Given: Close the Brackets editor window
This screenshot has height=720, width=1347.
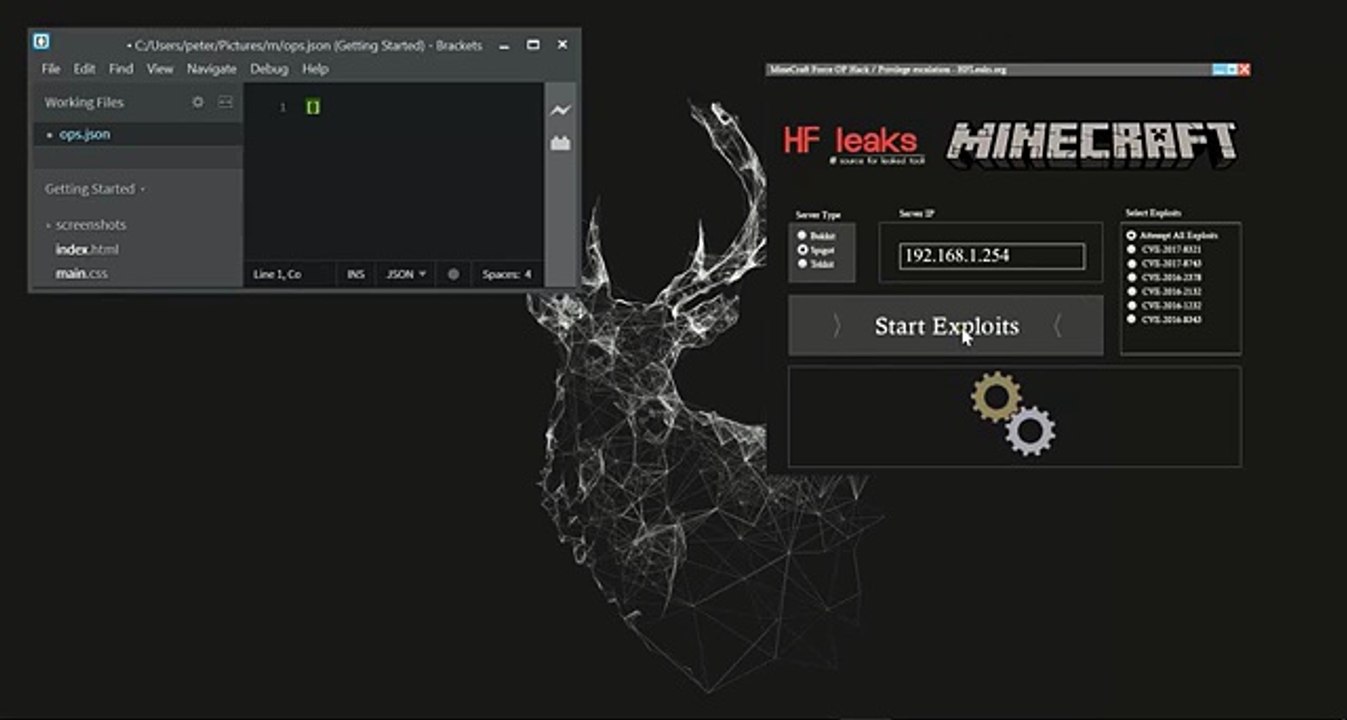Looking at the screenshot, I should [562, 44].
